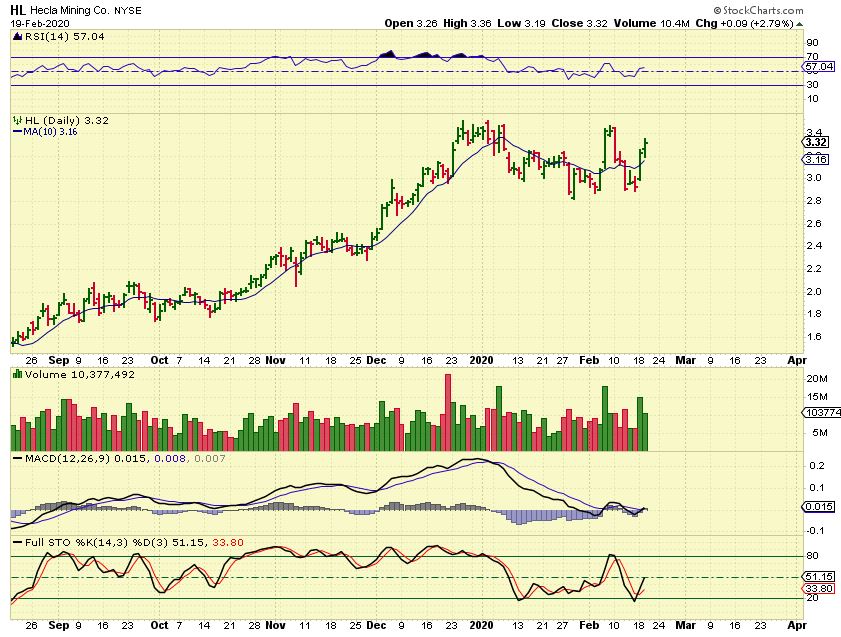Click the green up-arrow beside change percent
Viewport: 841px width, 637px height.
(x=800, y=24)
